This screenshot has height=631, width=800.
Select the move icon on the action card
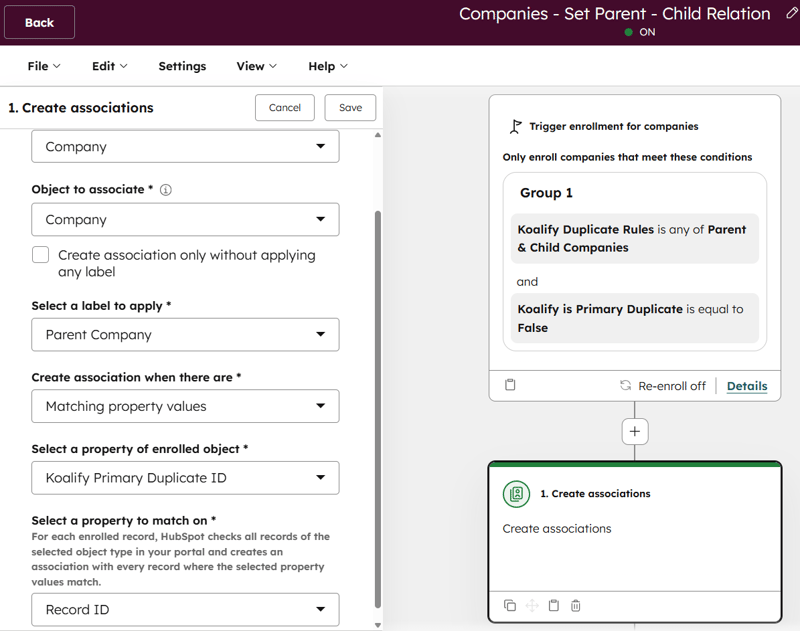[x=532, y=605]
